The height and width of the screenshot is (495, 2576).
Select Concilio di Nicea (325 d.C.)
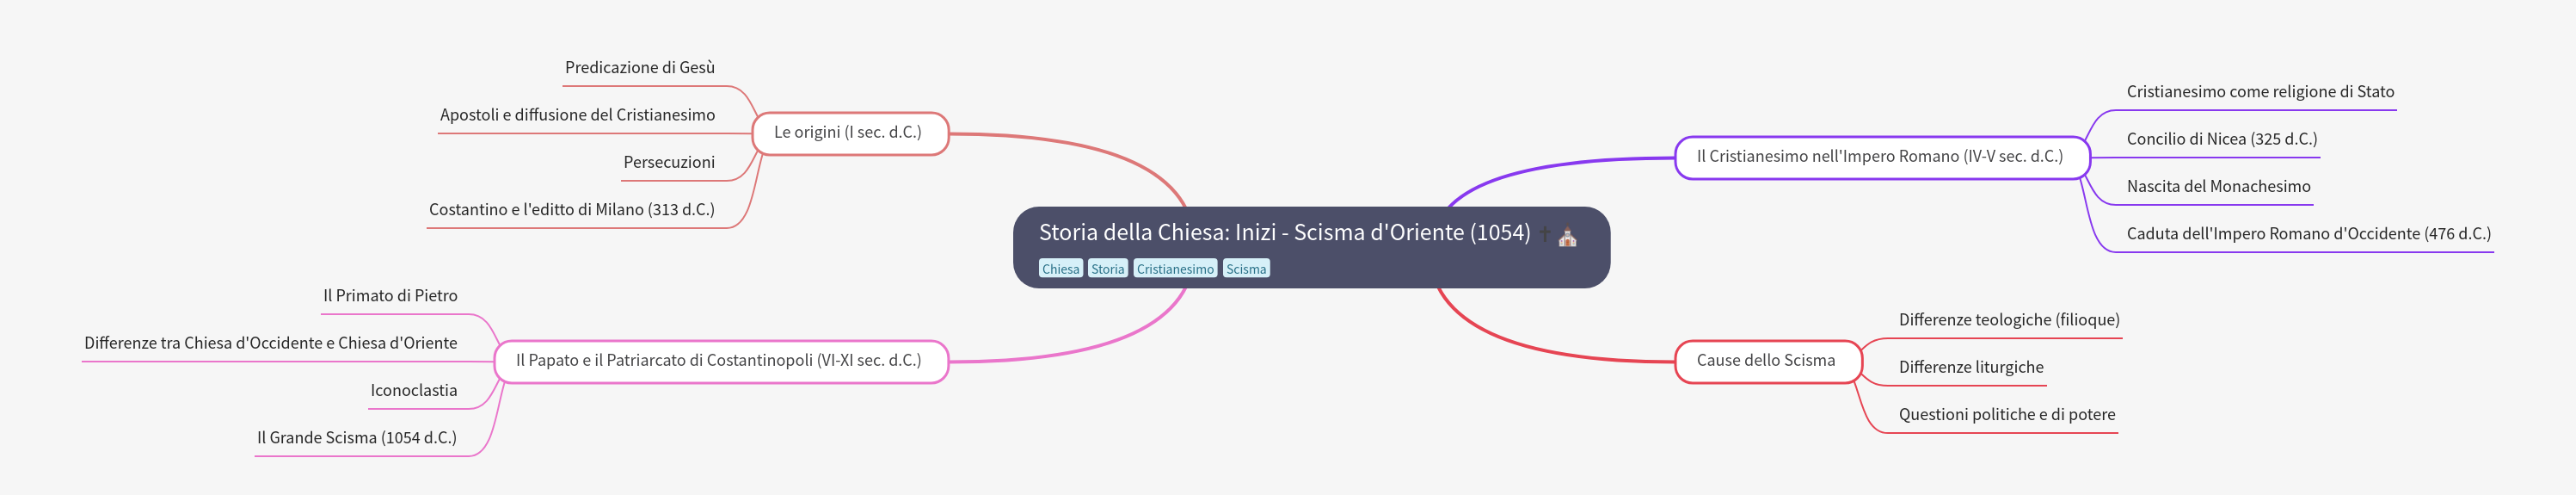pyautogui.click(x=2221, y=139)
